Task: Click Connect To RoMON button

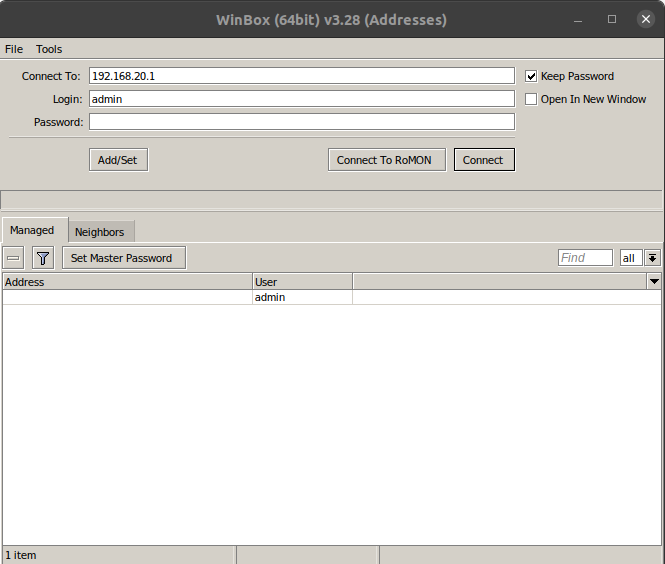Action: [x=384, y=160]
